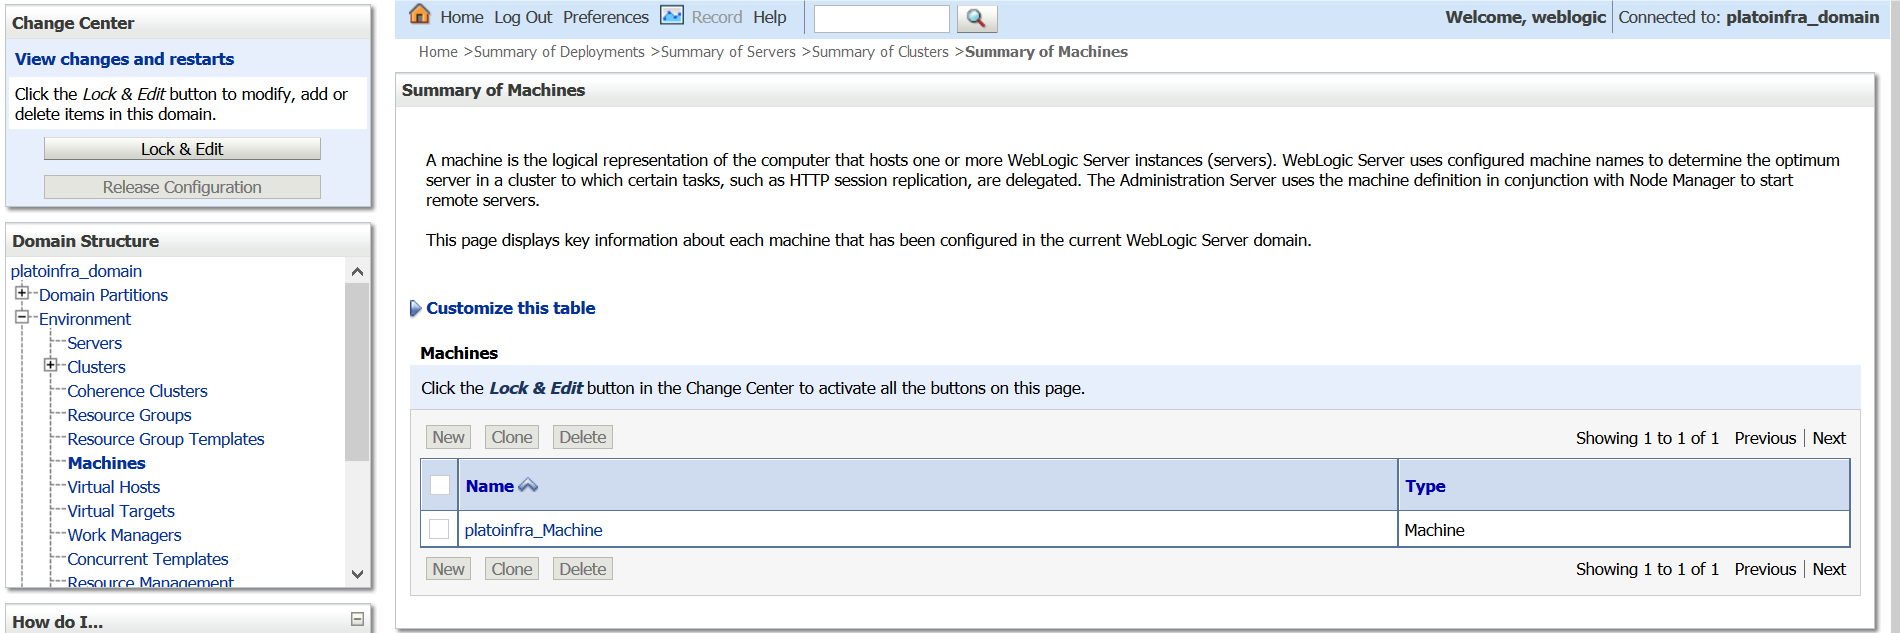
Task: Click the Machine type cell text
Action: point(1434,530)
